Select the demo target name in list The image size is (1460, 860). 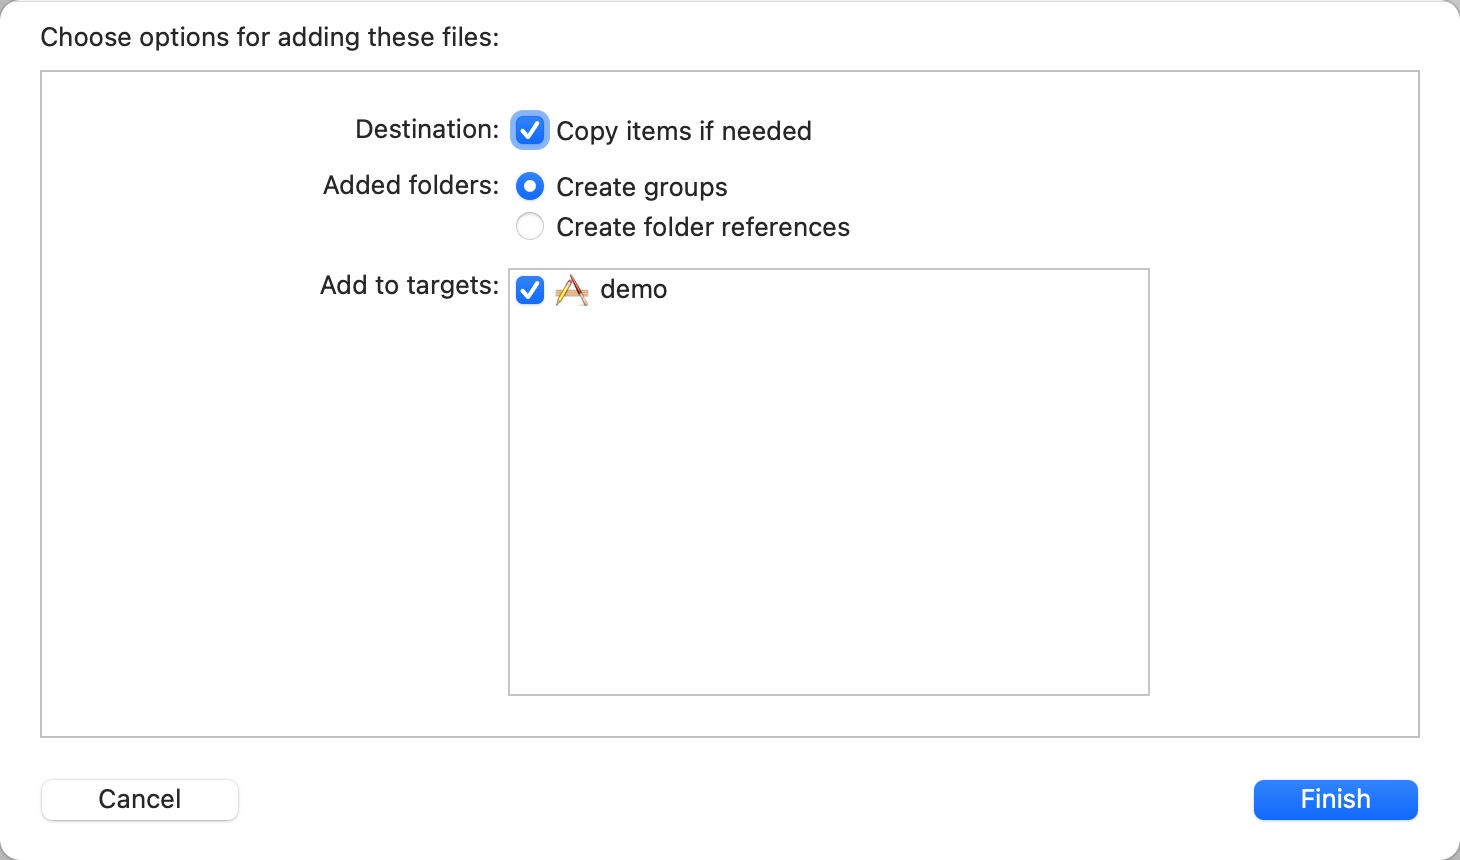click(x=634, y=289)
